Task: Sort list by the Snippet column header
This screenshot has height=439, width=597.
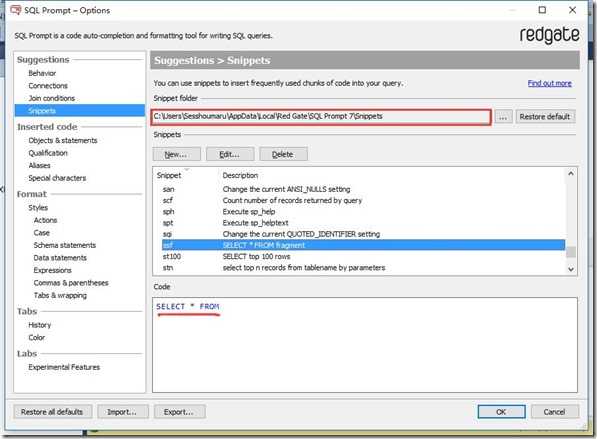Action: click(169, 176)
